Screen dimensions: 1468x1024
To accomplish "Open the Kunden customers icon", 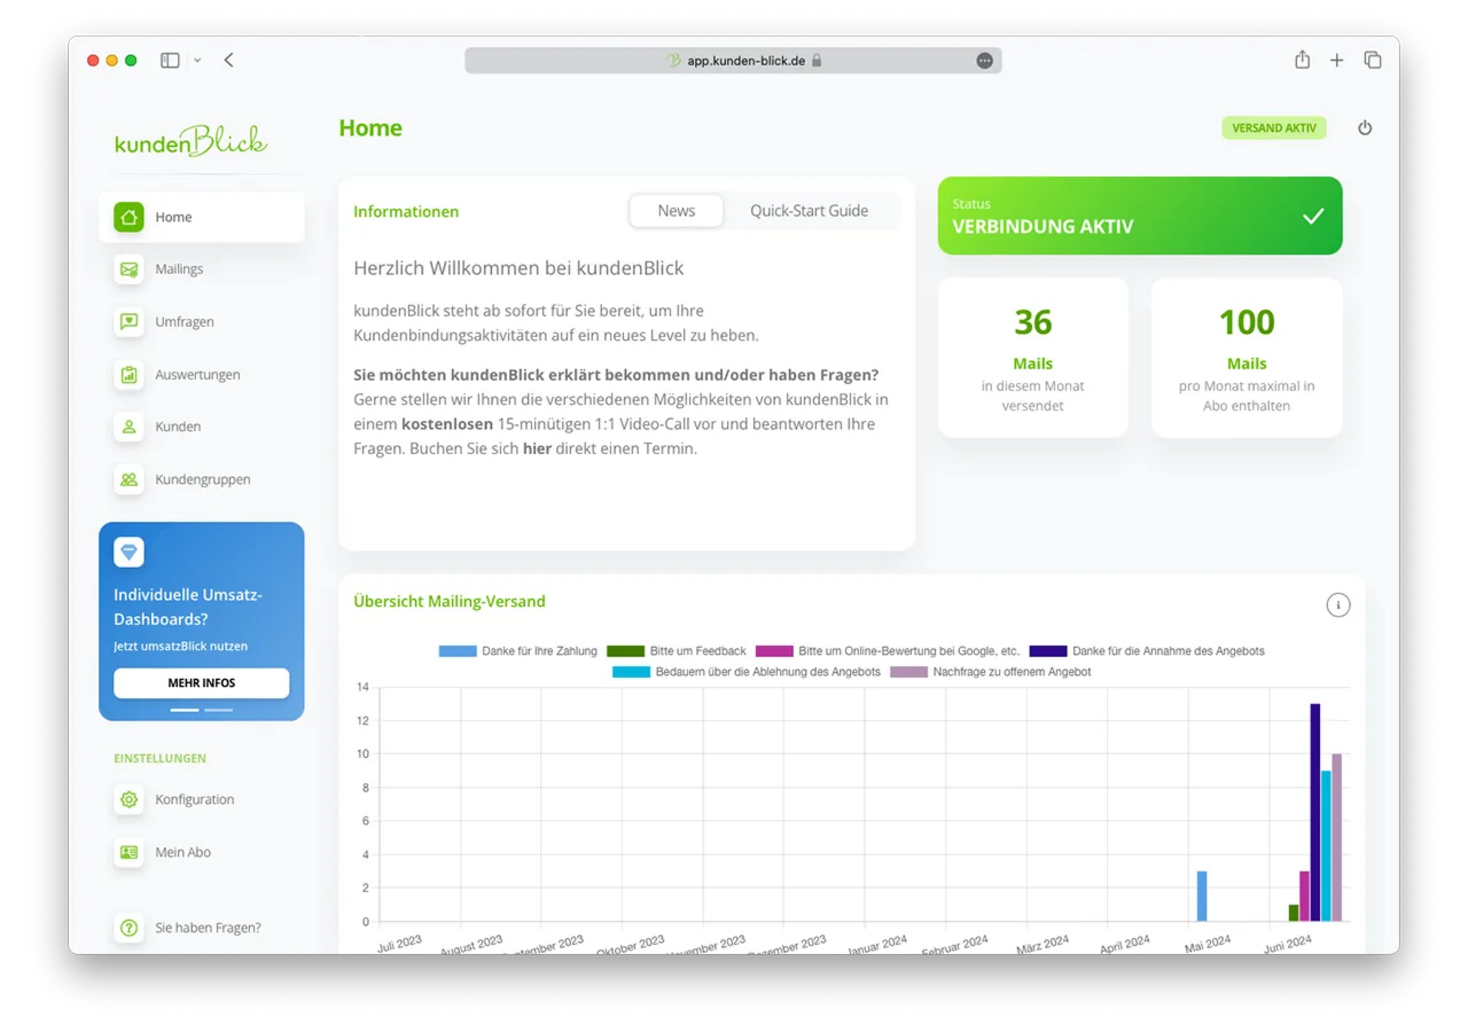I will 129,427.
